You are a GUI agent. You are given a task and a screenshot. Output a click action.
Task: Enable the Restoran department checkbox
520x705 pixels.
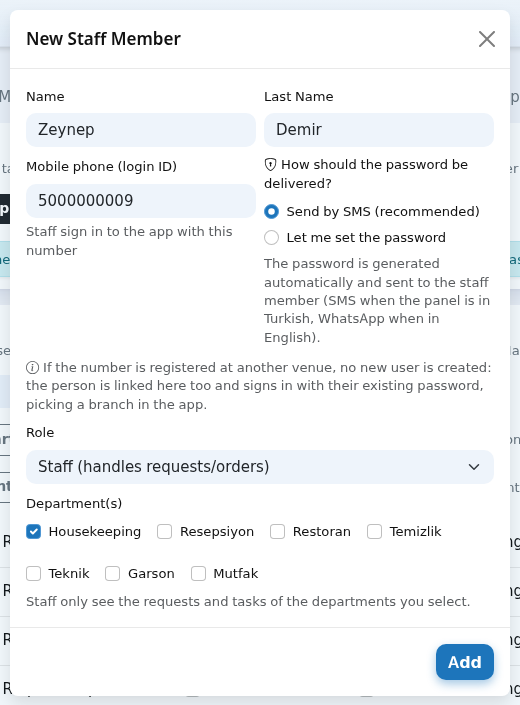click(x=277, y=531)
